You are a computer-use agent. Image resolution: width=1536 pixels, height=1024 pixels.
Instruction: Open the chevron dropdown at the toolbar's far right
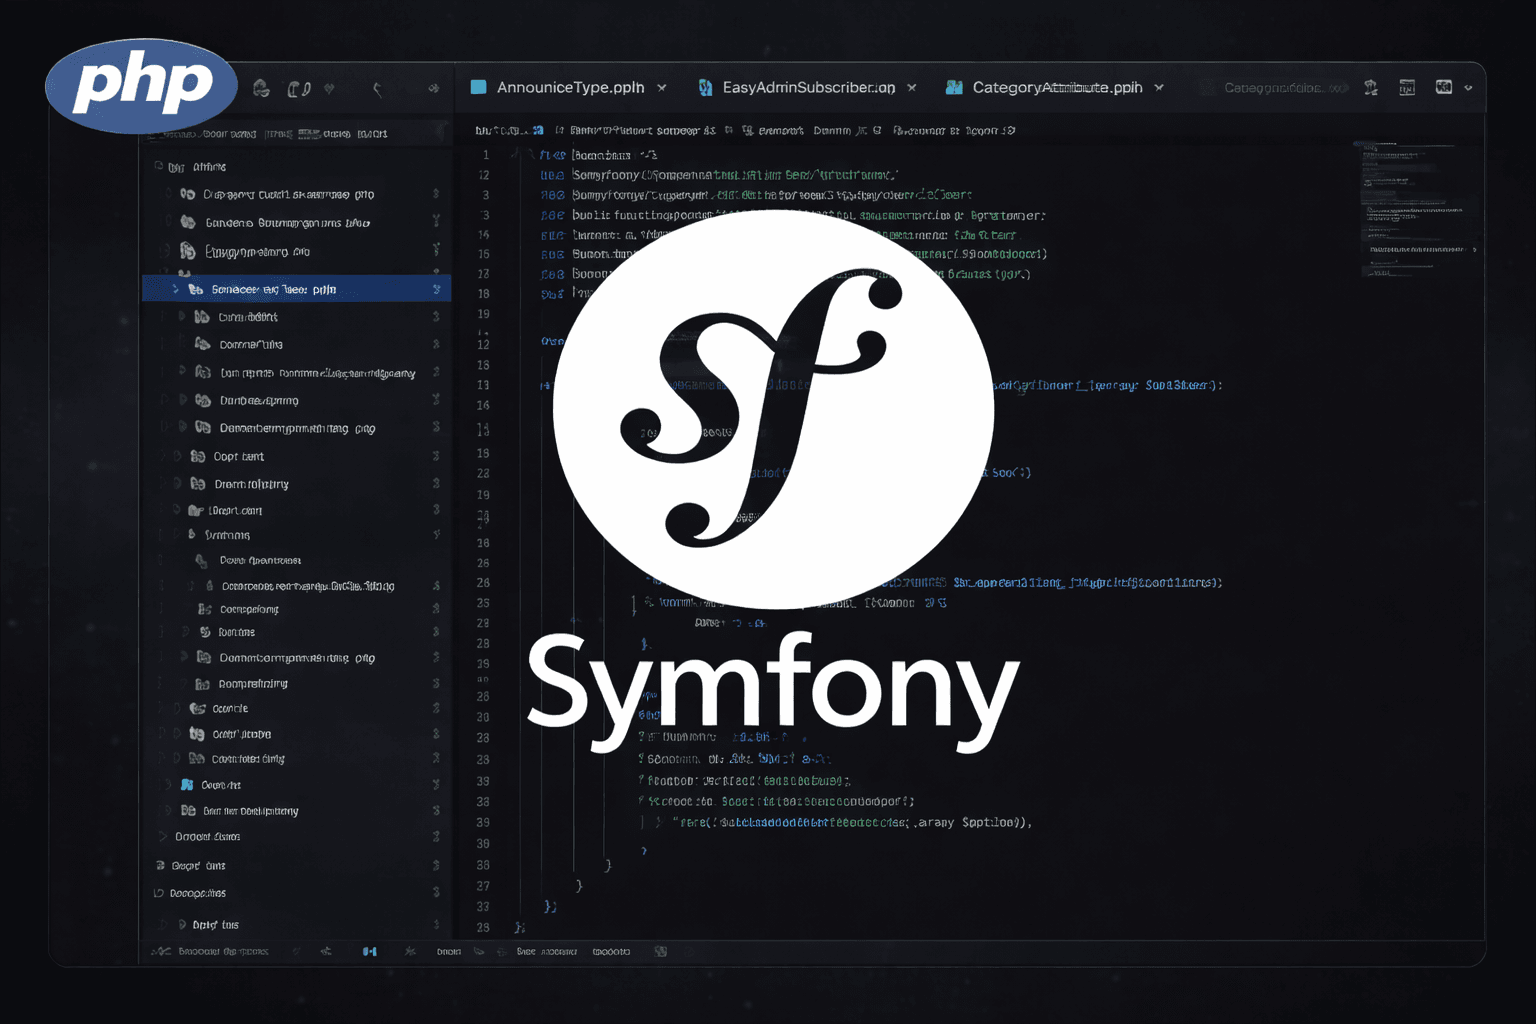(x=1469, y=87)
